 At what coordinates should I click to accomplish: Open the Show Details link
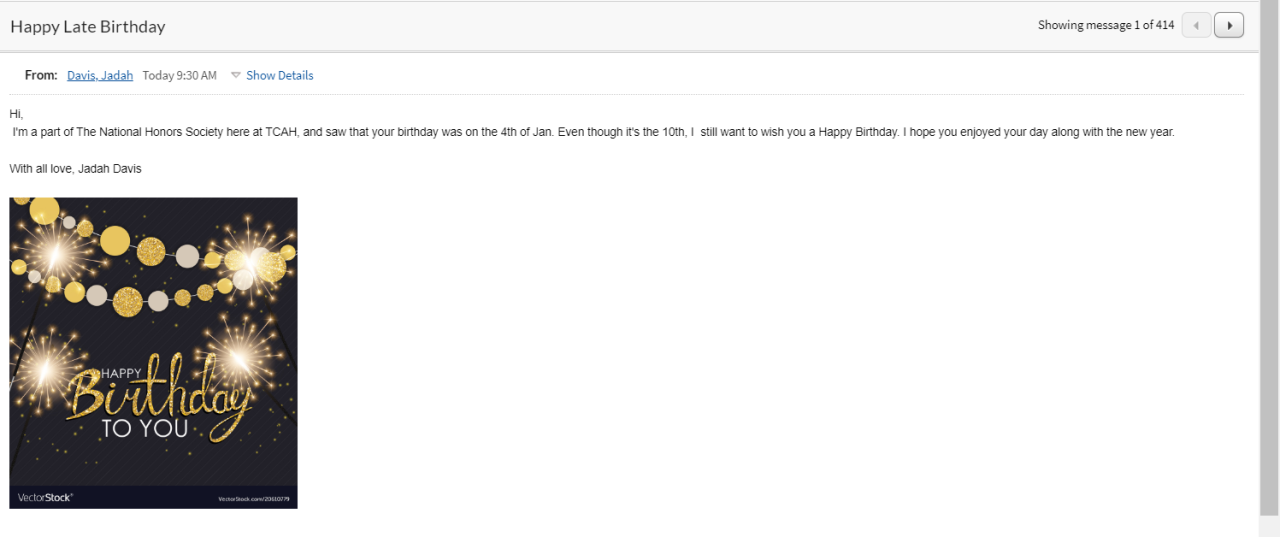pos(280,75)
